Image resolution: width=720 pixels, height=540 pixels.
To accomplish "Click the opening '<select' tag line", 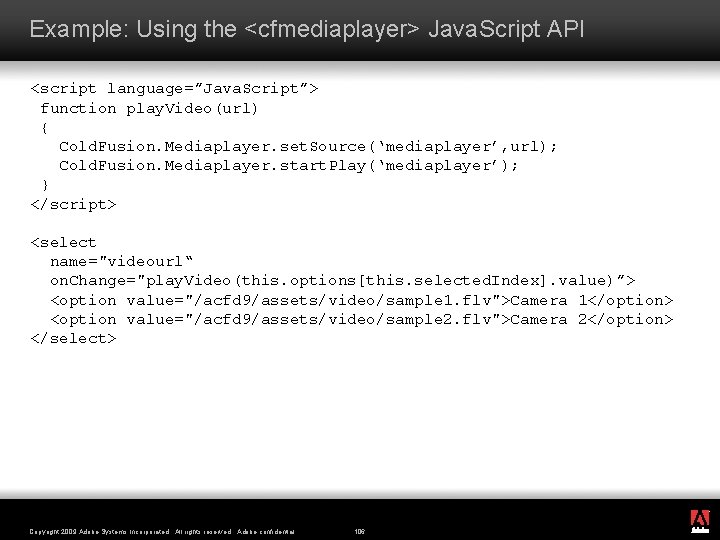I will (x=63, y=242).
